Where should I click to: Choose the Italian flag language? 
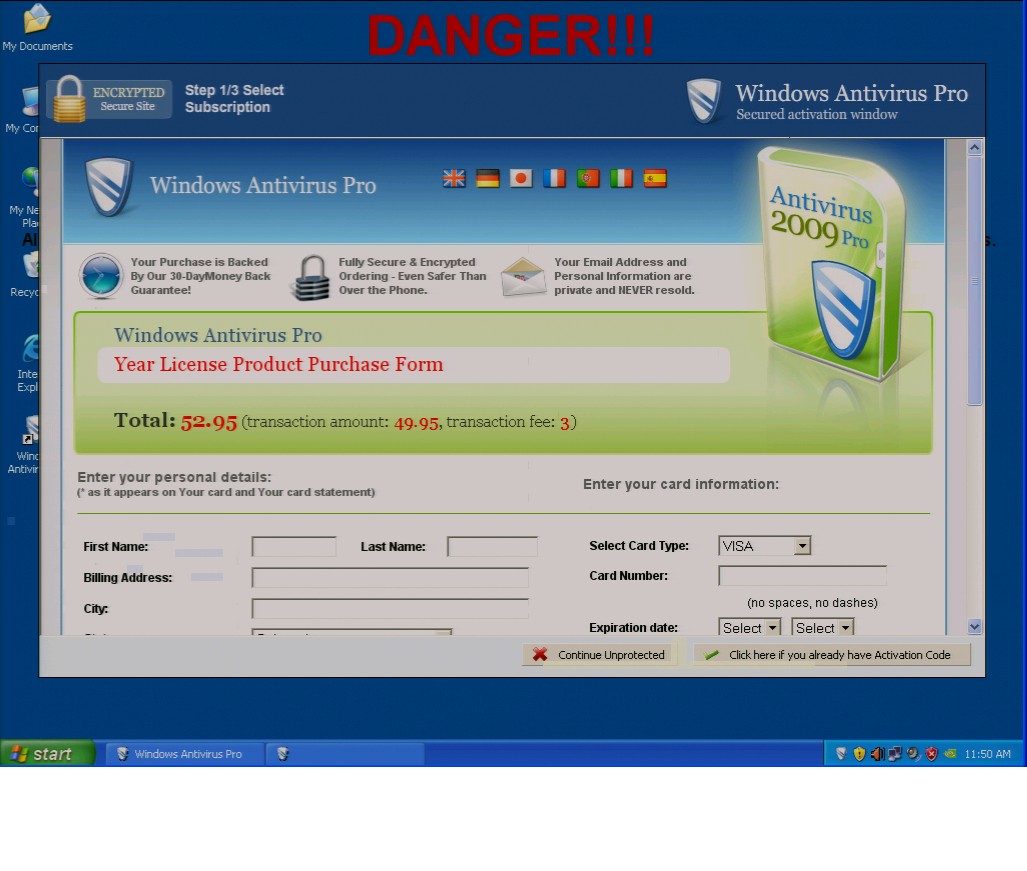pyautogui.click(x=621, y=178)
